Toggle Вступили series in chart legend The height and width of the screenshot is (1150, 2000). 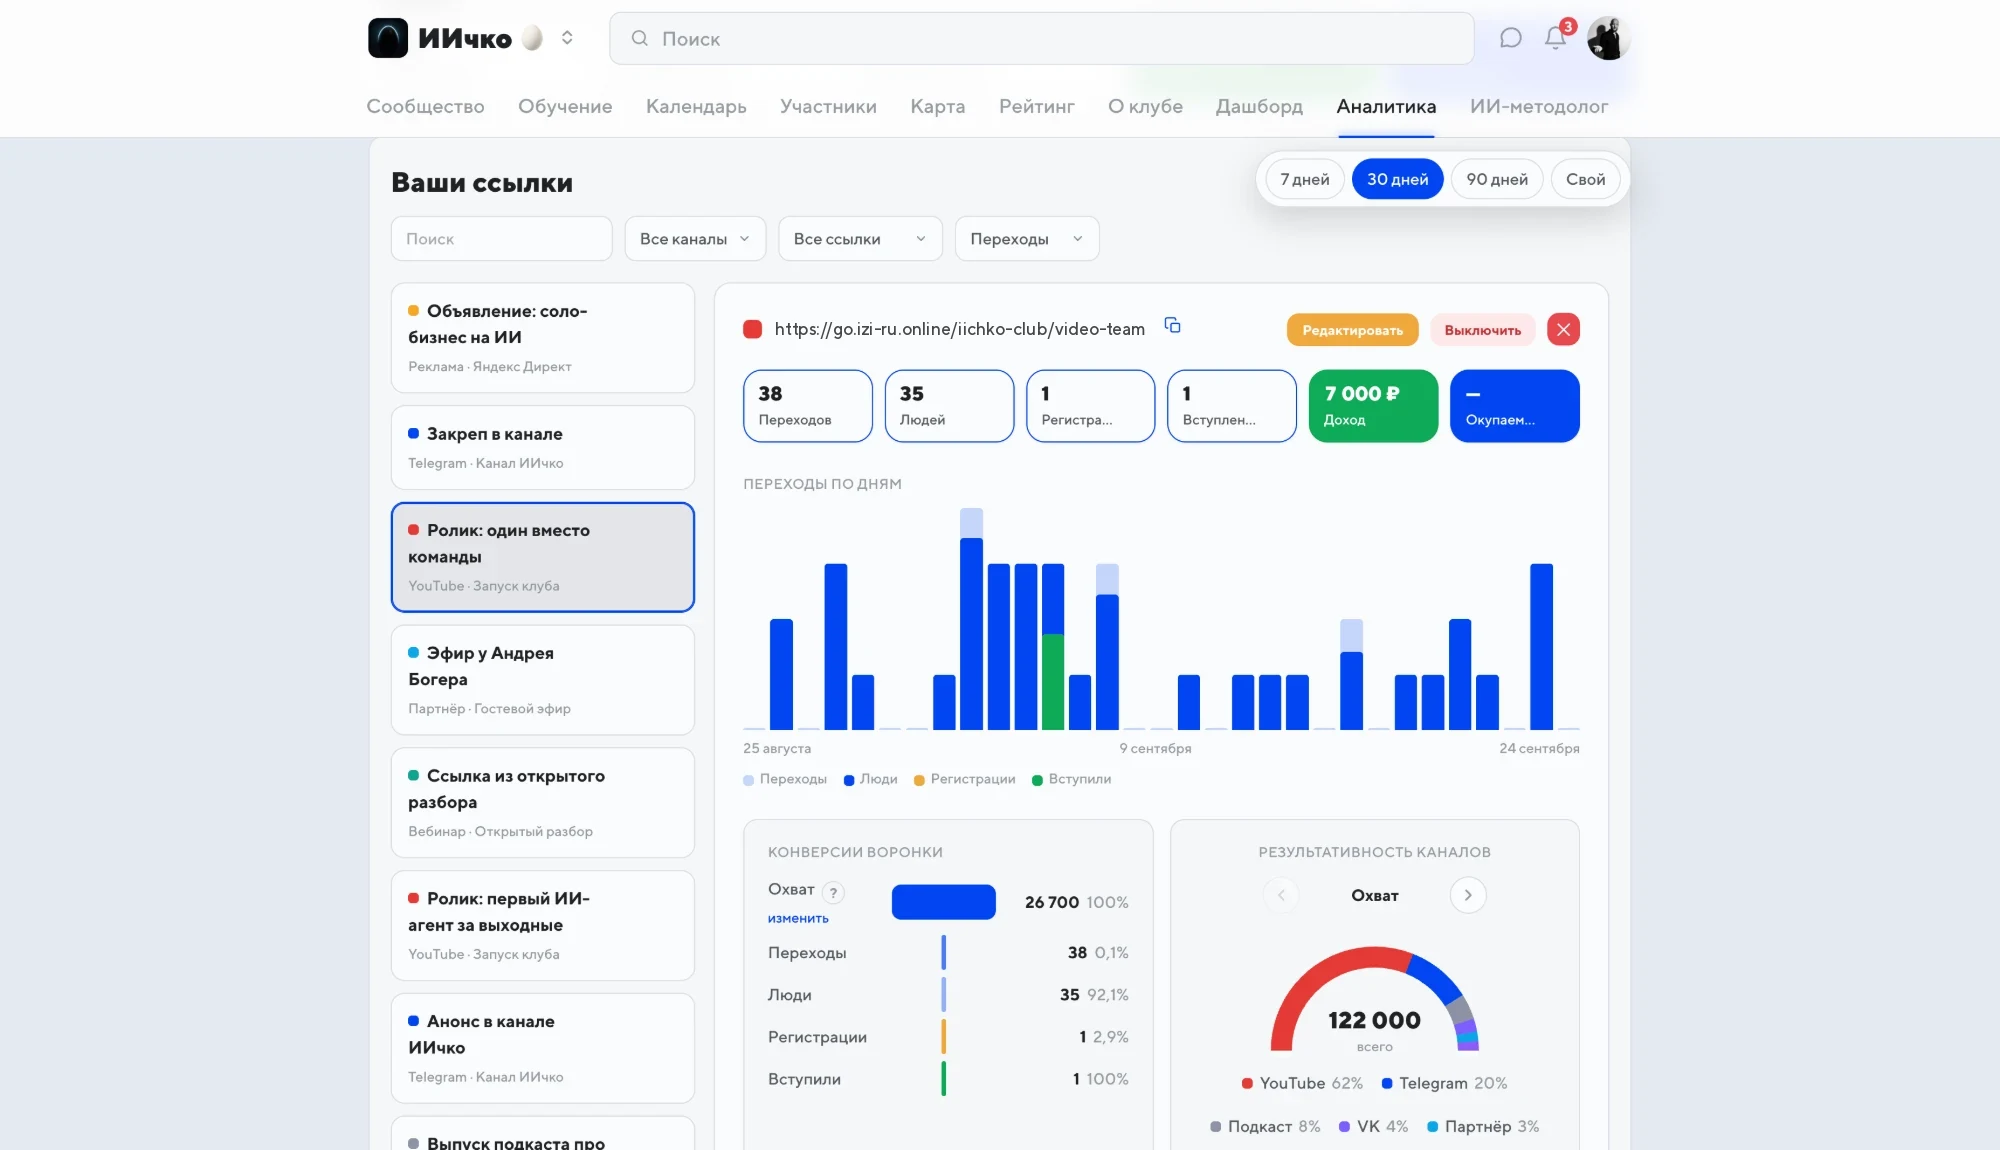(1072, 779)
